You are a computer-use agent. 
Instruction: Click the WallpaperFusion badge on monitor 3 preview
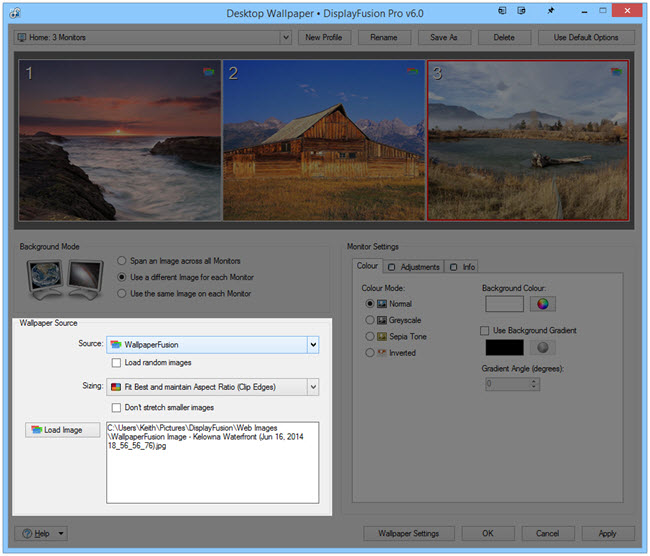click(616, 72)
